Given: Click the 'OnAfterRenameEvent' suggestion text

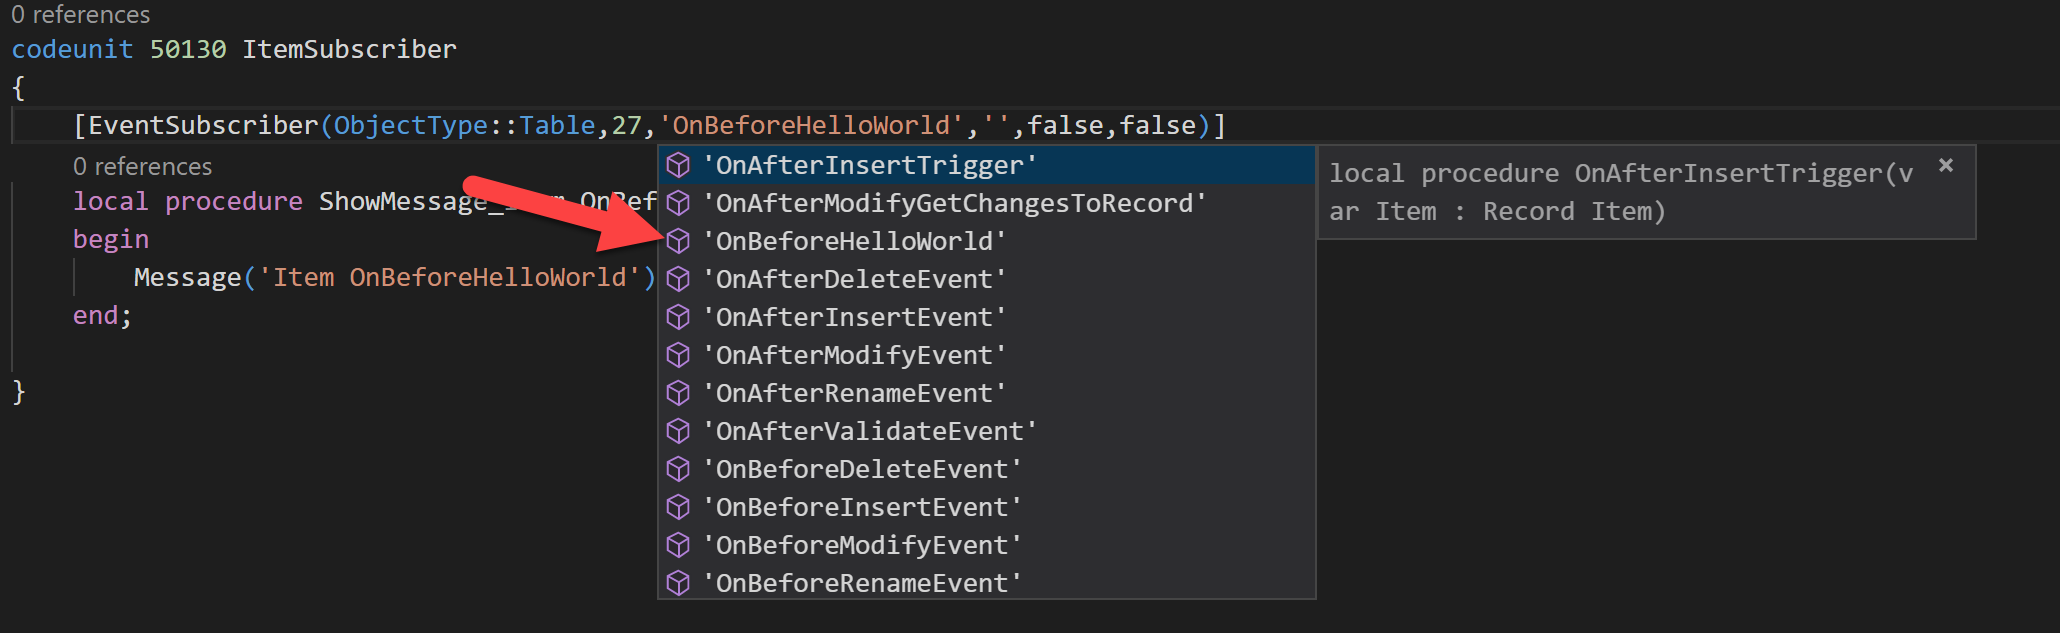Looking at the screenshot, I should [855, 392].
